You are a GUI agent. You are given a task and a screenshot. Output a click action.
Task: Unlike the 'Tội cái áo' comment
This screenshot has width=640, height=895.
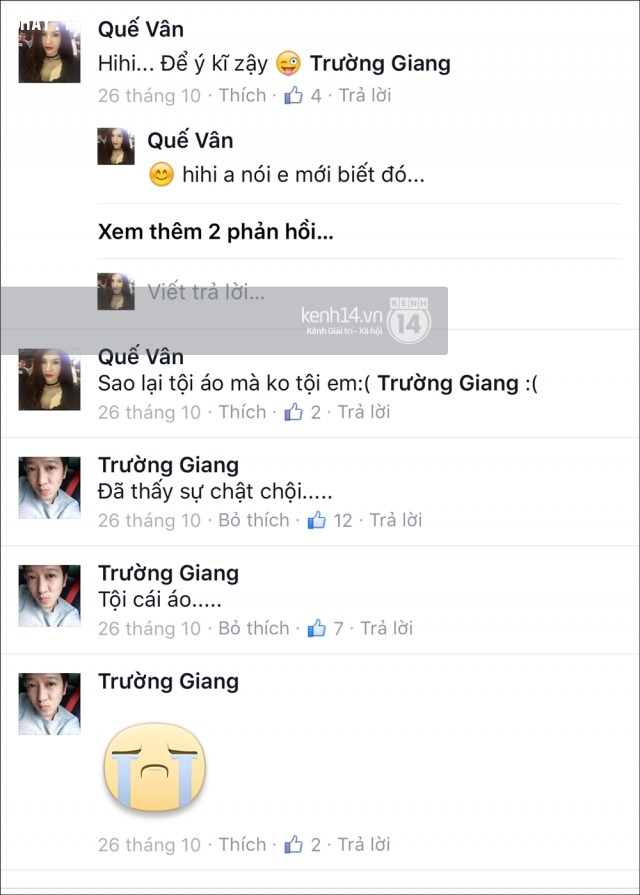coord(253,628)
